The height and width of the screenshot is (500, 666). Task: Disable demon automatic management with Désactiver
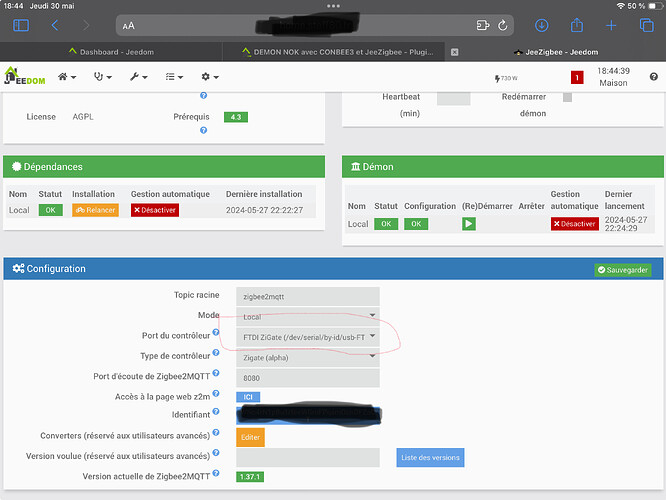(x=575, y=224)
